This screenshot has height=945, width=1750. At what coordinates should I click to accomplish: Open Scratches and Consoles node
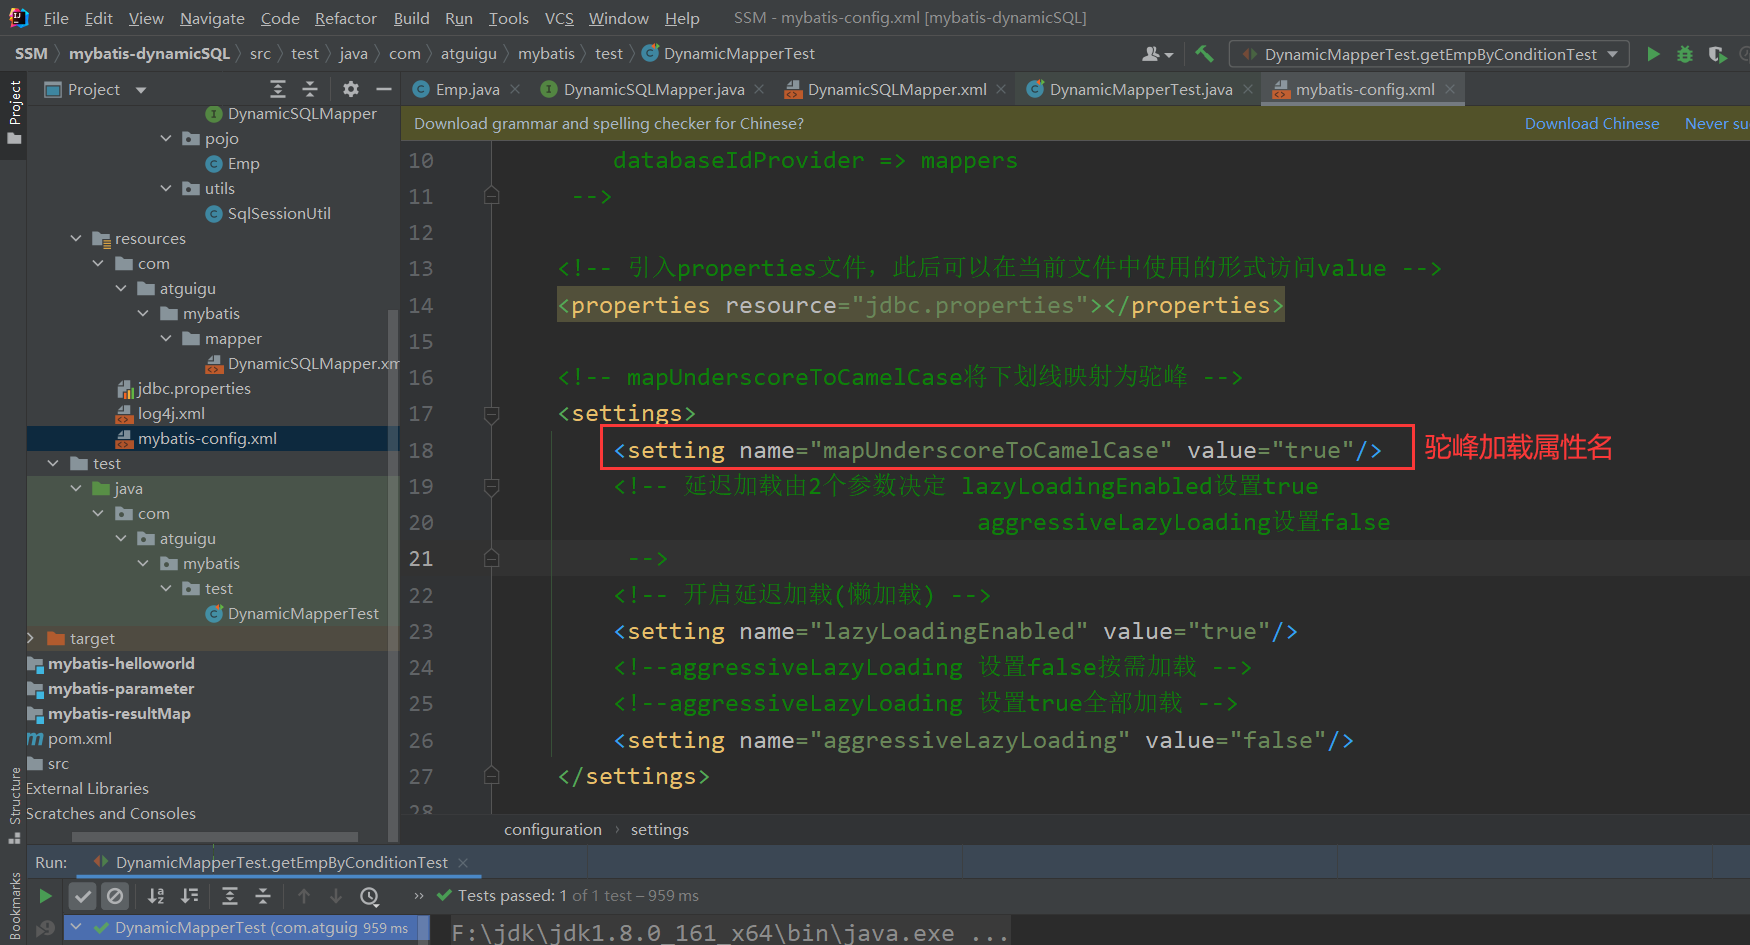point(110,813)
